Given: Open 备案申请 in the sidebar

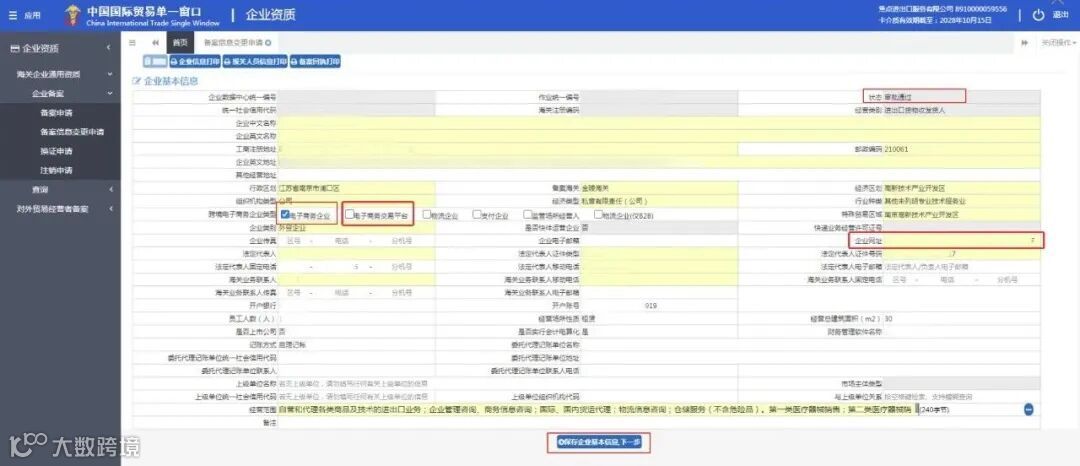Looking at the screenshot, I should pyautogui.click(x=56, y=112).
